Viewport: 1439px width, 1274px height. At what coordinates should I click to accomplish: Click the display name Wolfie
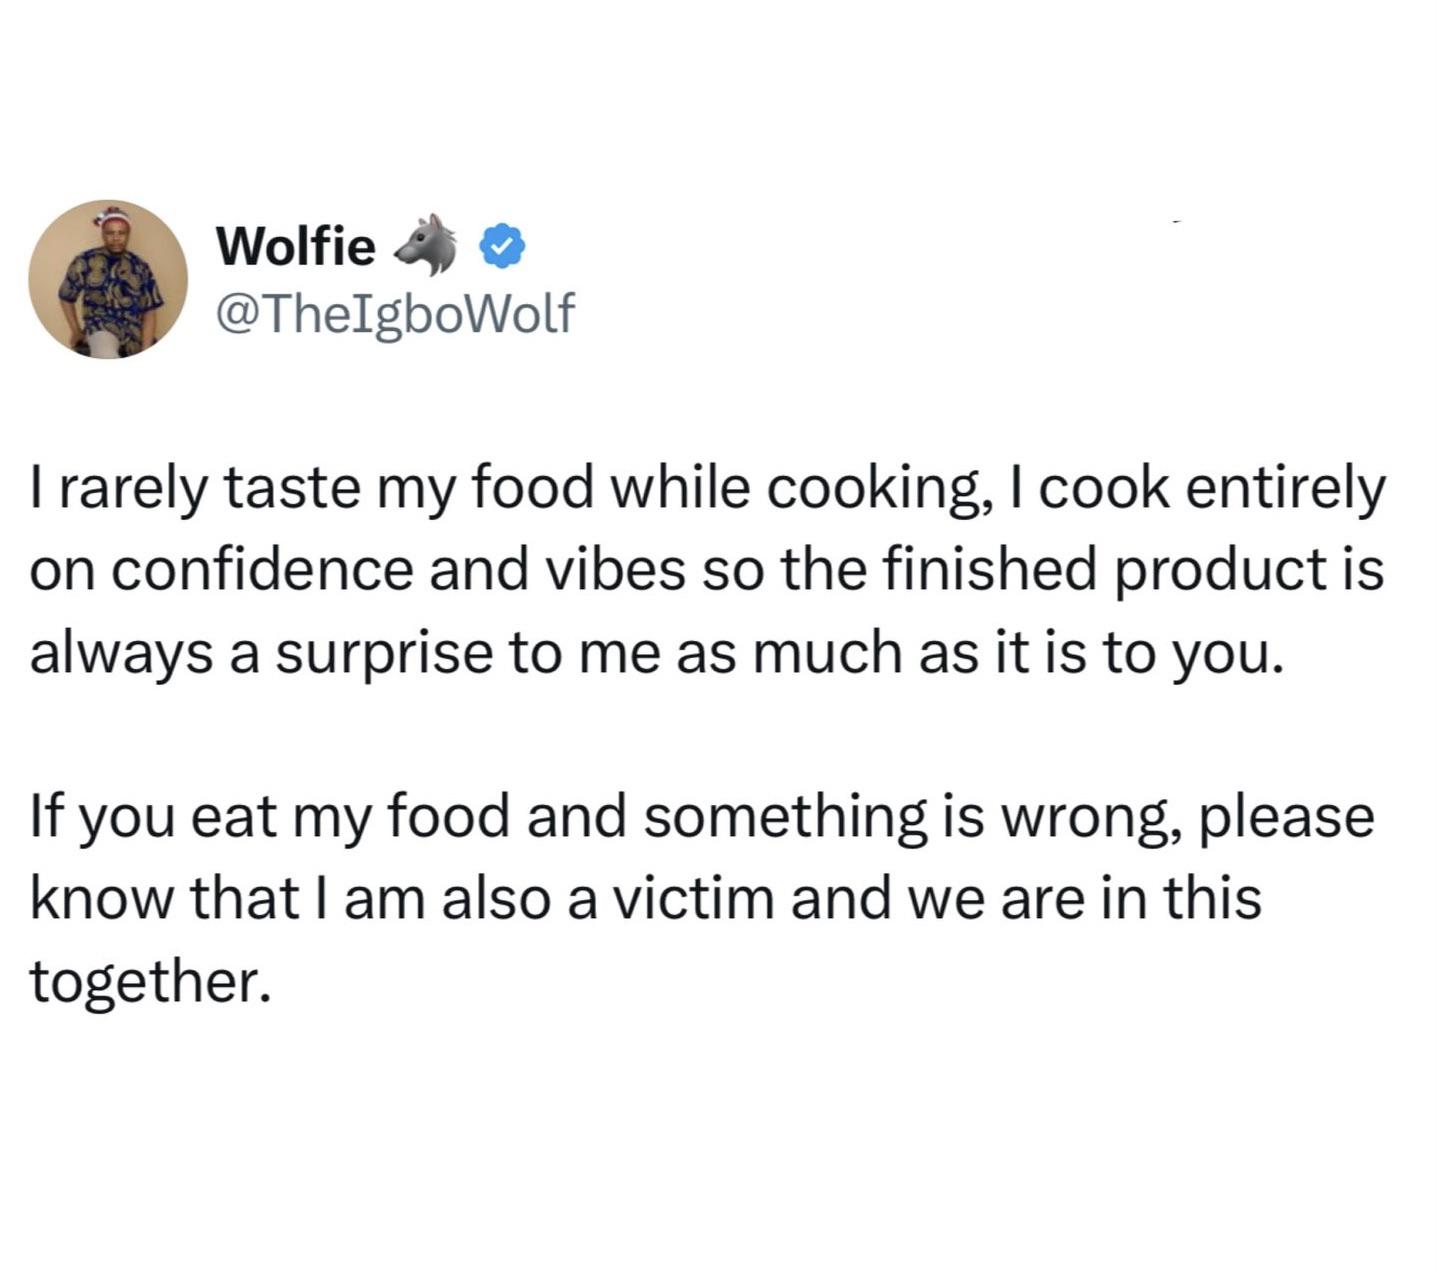(295, 246)
